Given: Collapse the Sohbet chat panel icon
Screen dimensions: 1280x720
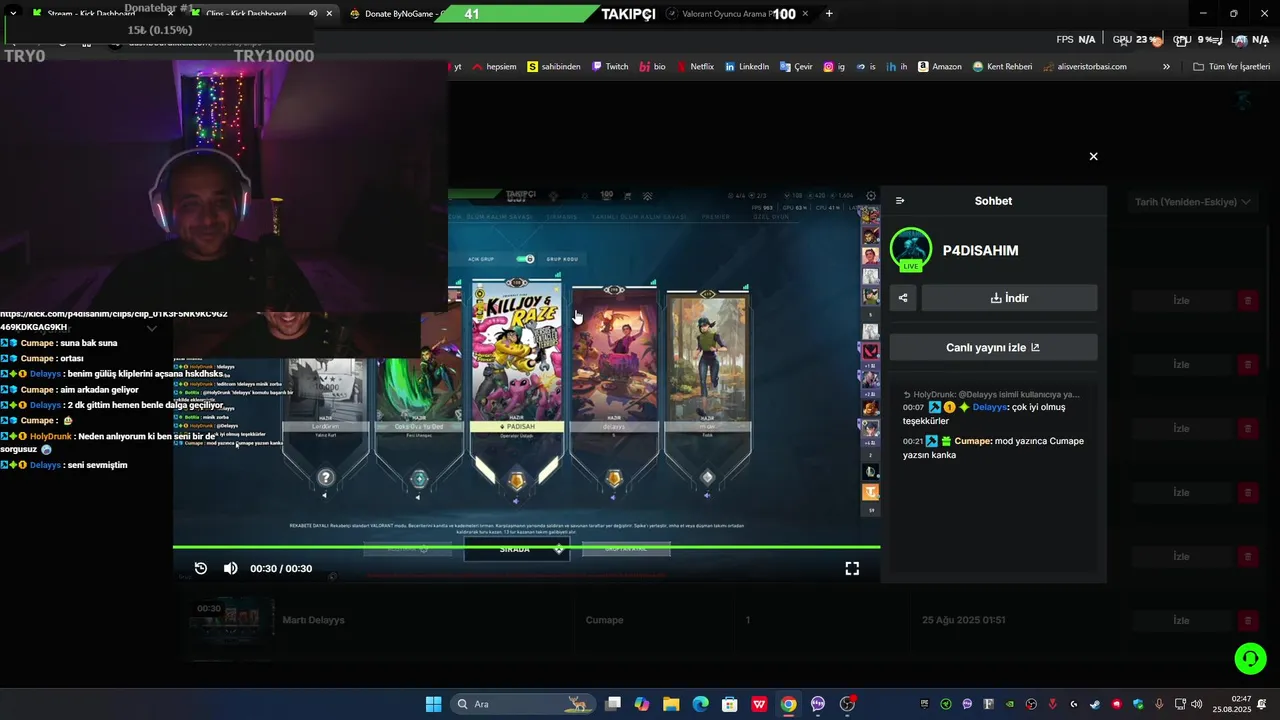Looking at the screenshot, I should (900, 201).
